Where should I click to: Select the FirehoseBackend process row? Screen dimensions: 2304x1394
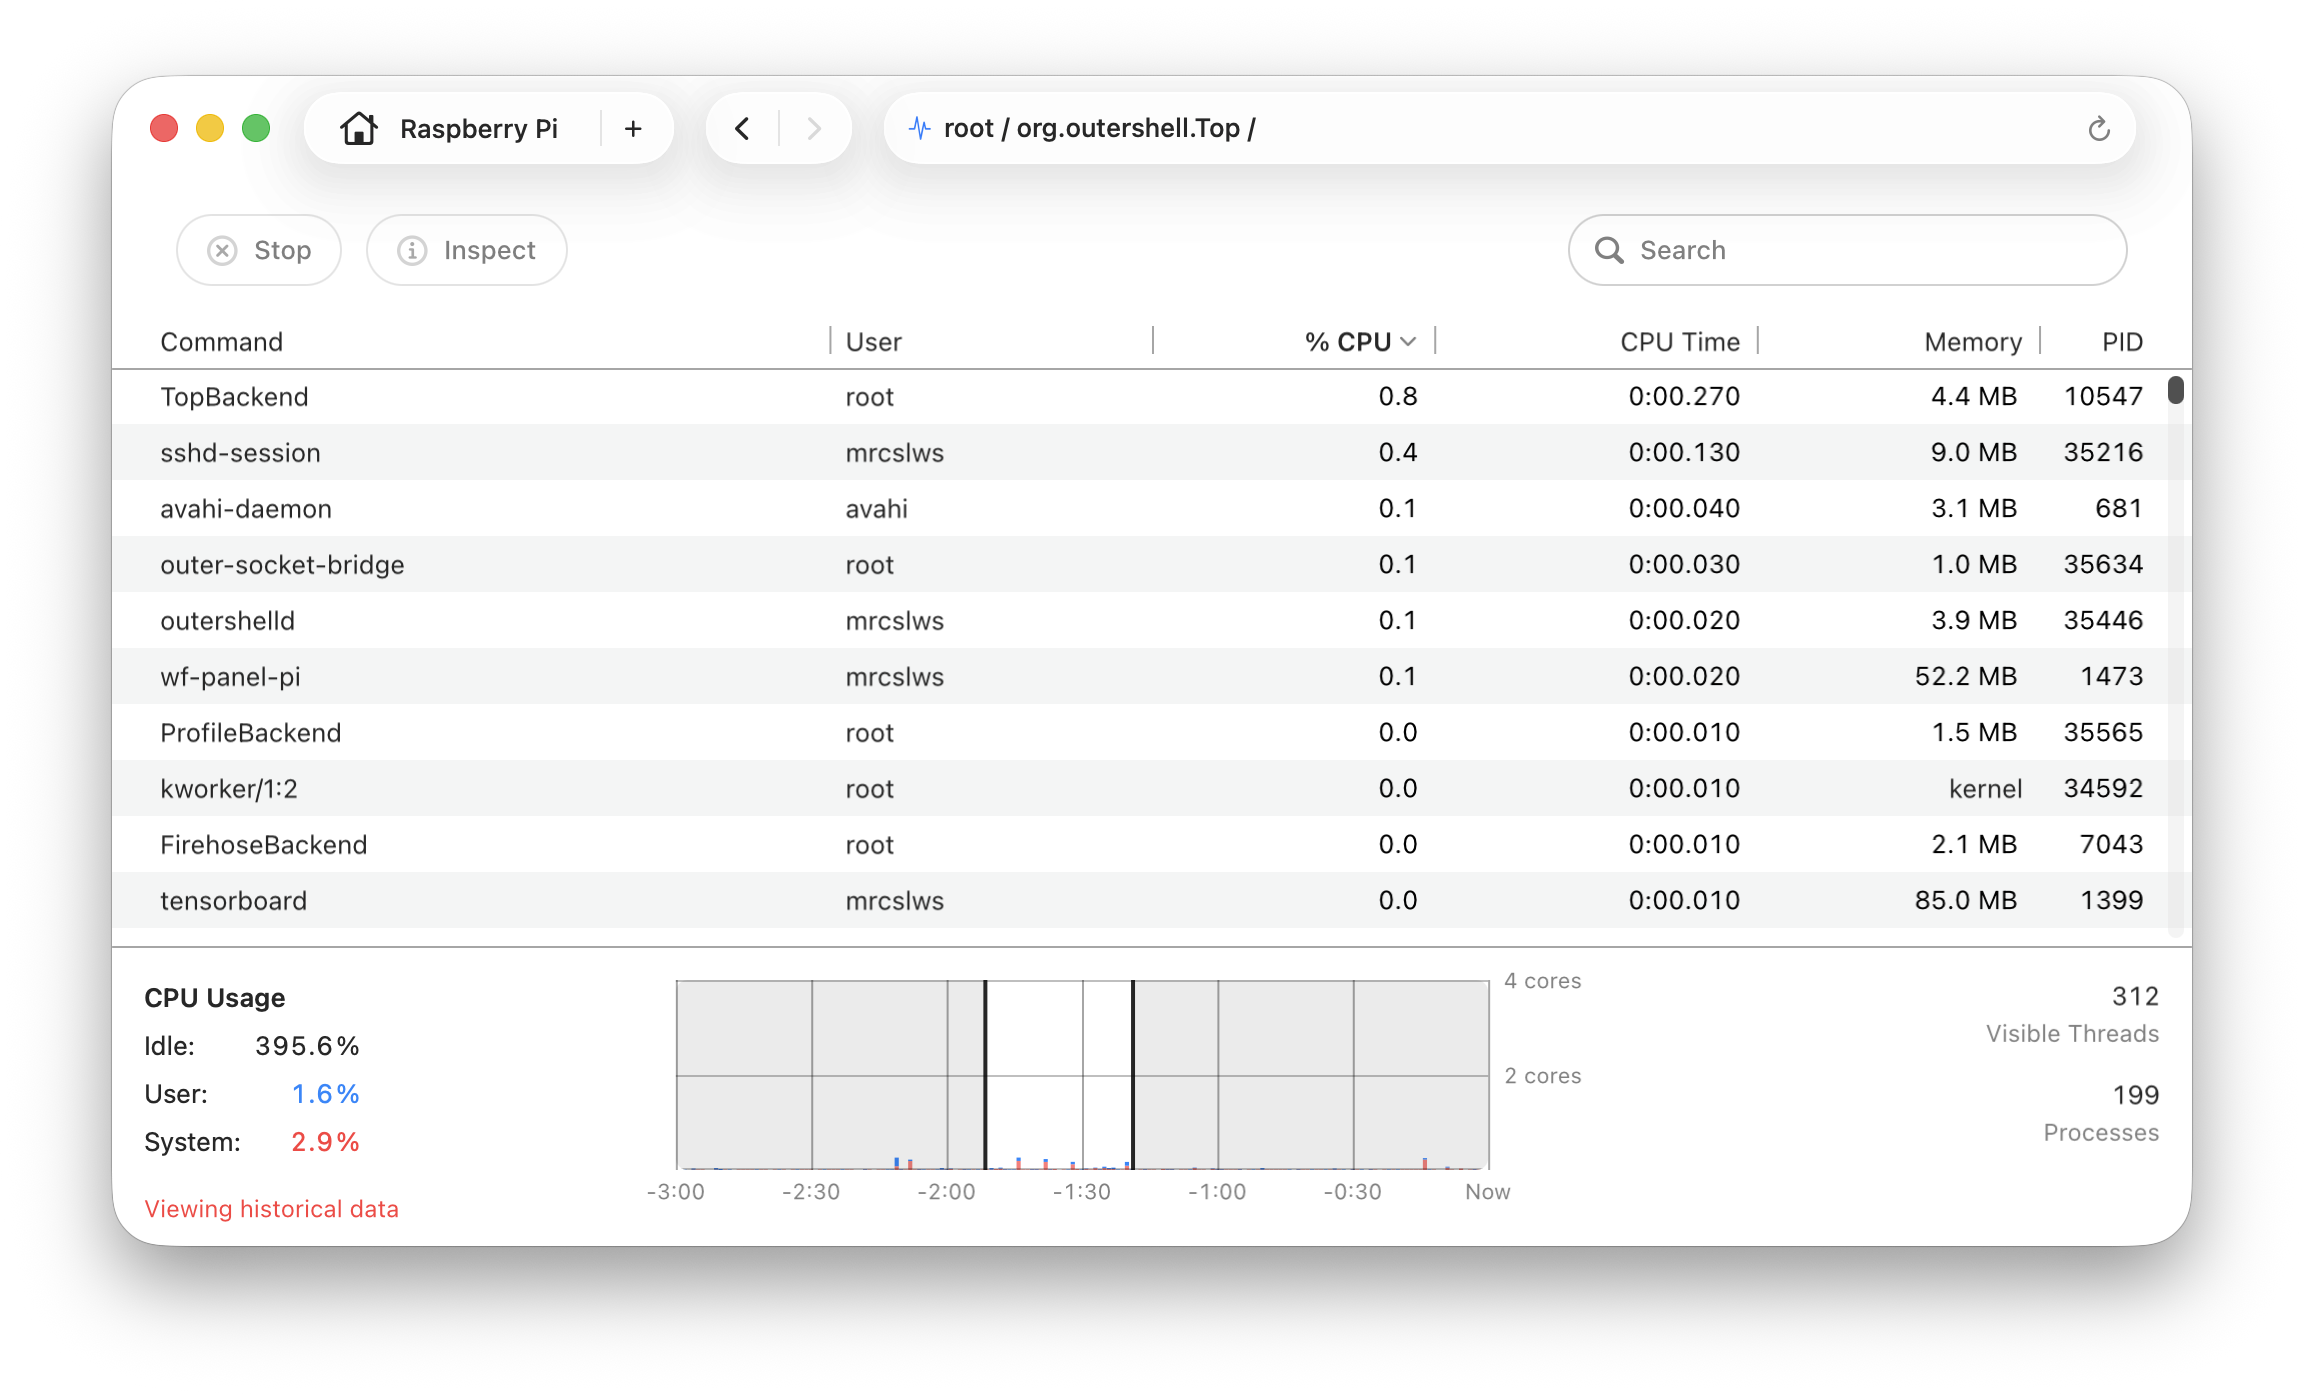pyautogui.click(x=1140, y=845)
